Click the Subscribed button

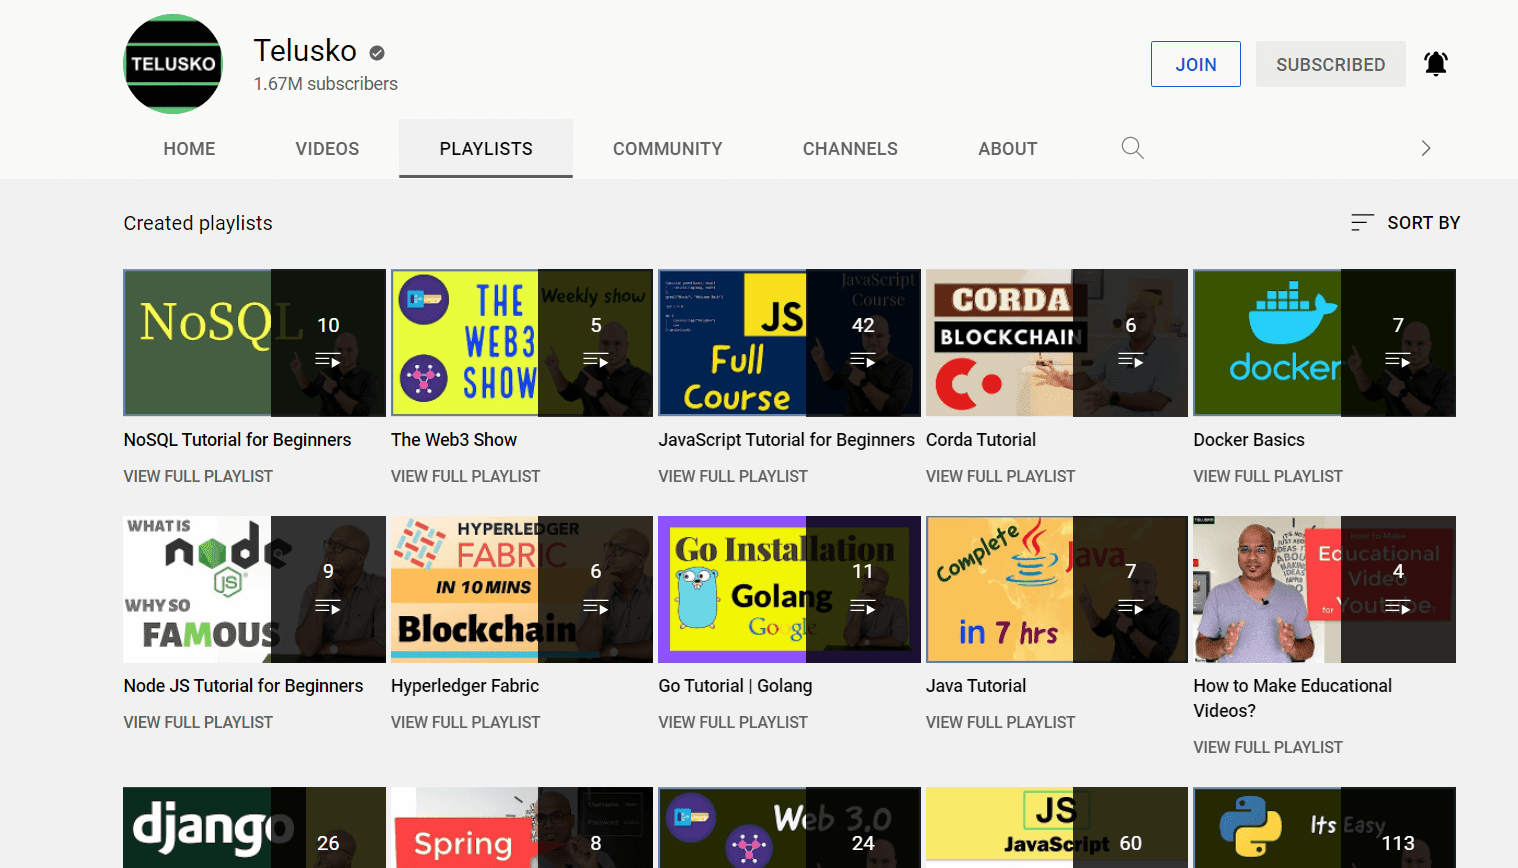pyautogui.click(x=1331, y=64)
